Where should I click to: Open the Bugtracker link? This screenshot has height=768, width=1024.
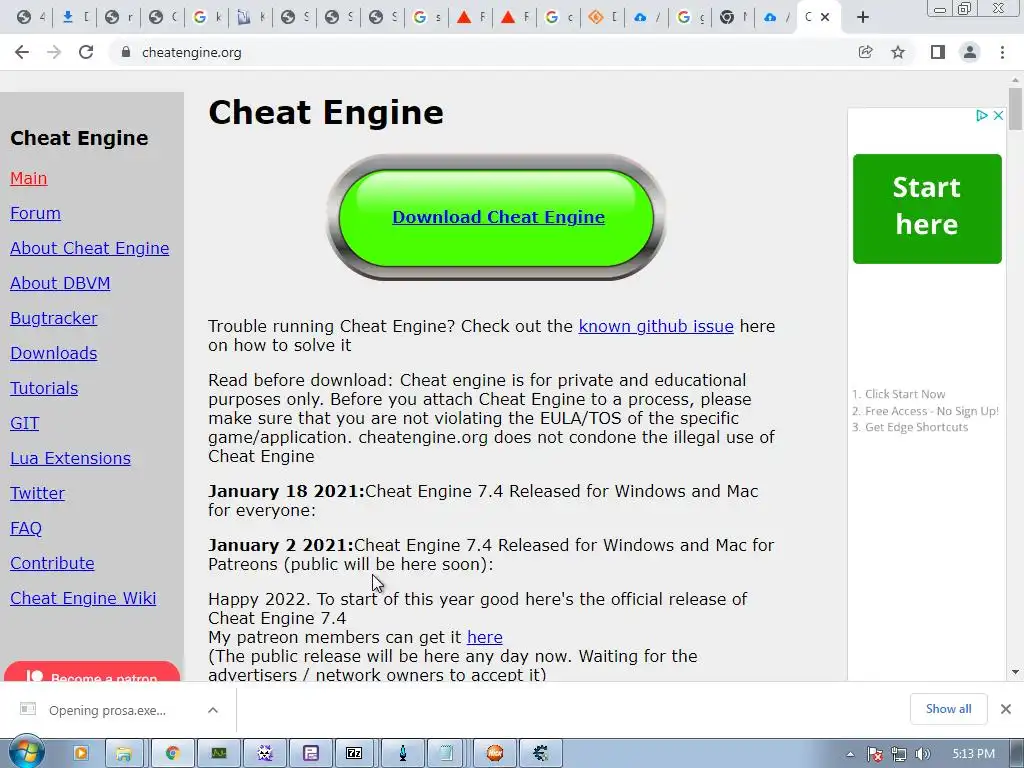pyautogui.click(x=54, y=318)
